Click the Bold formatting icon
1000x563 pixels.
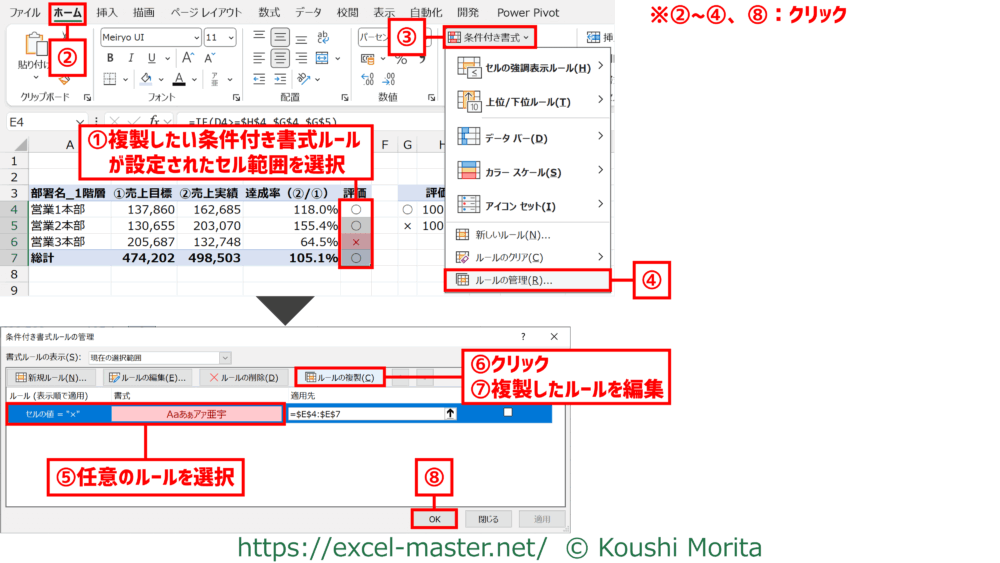(109, 60)
